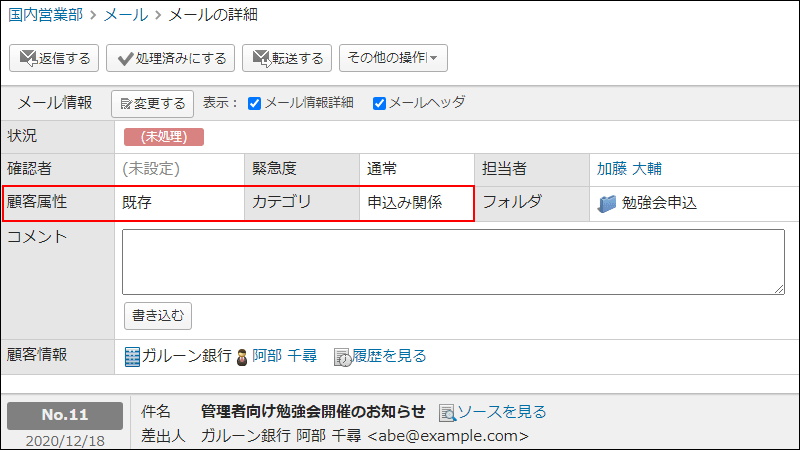Click the 勉強会申込 folder icon
The image size is (800, 450).
pyautogui.click(x=607, y=204)
